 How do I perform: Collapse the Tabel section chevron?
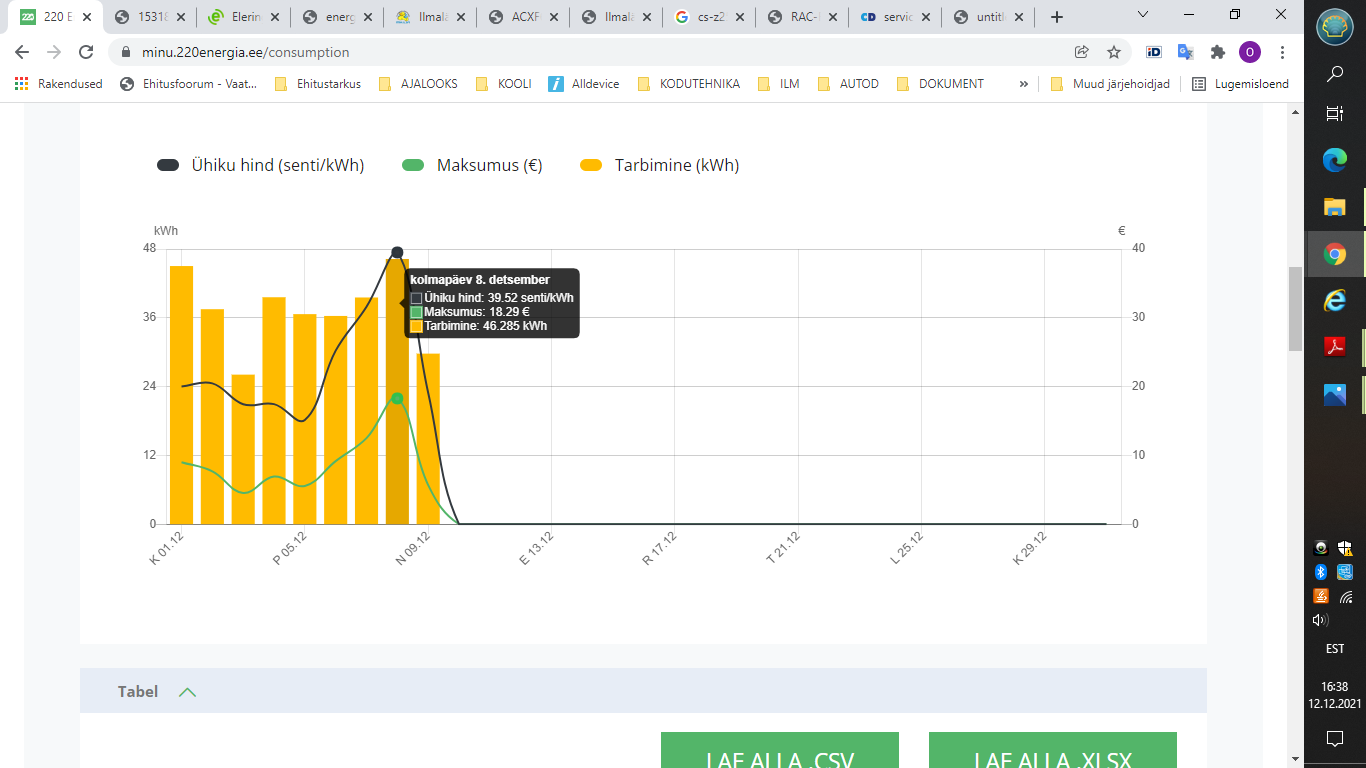click(x=187, y=692)
